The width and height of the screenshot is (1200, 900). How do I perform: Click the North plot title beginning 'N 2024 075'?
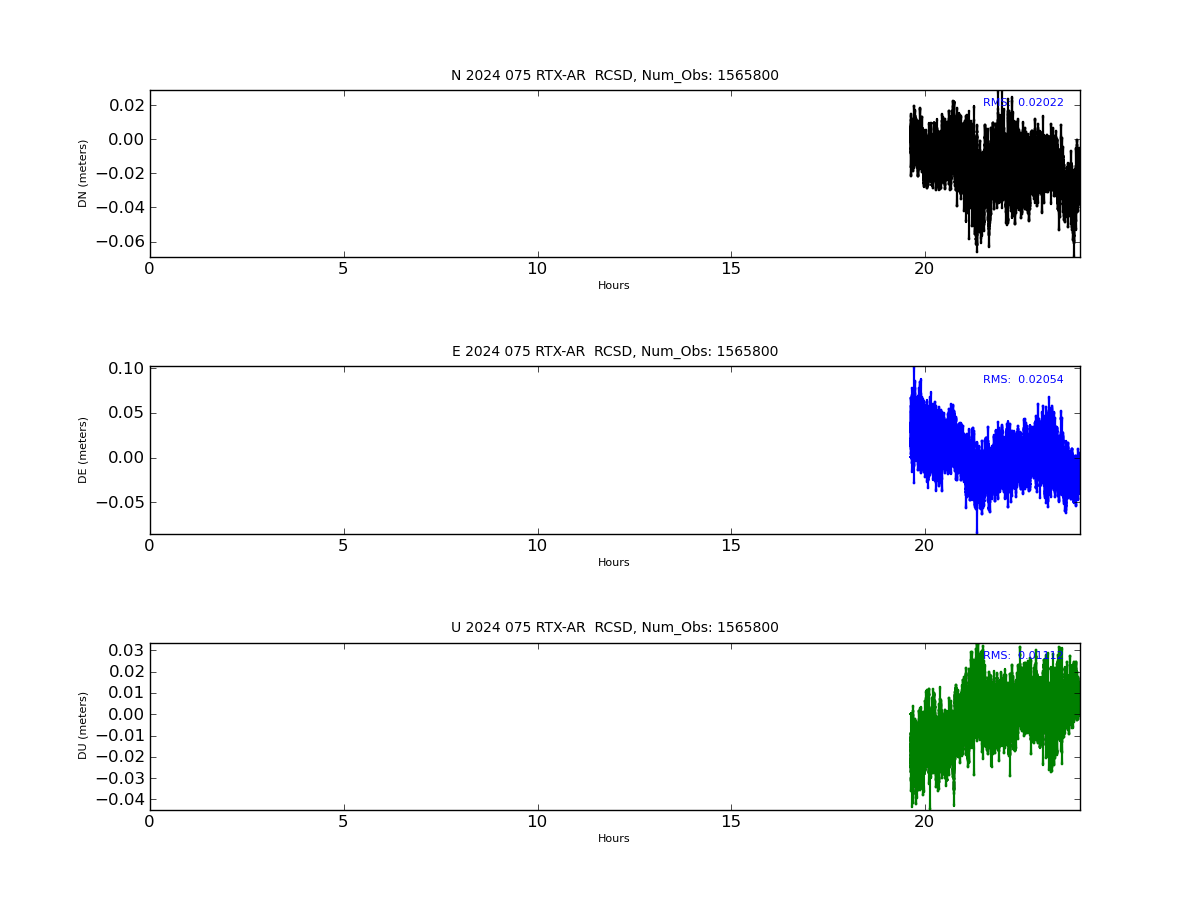614,75
